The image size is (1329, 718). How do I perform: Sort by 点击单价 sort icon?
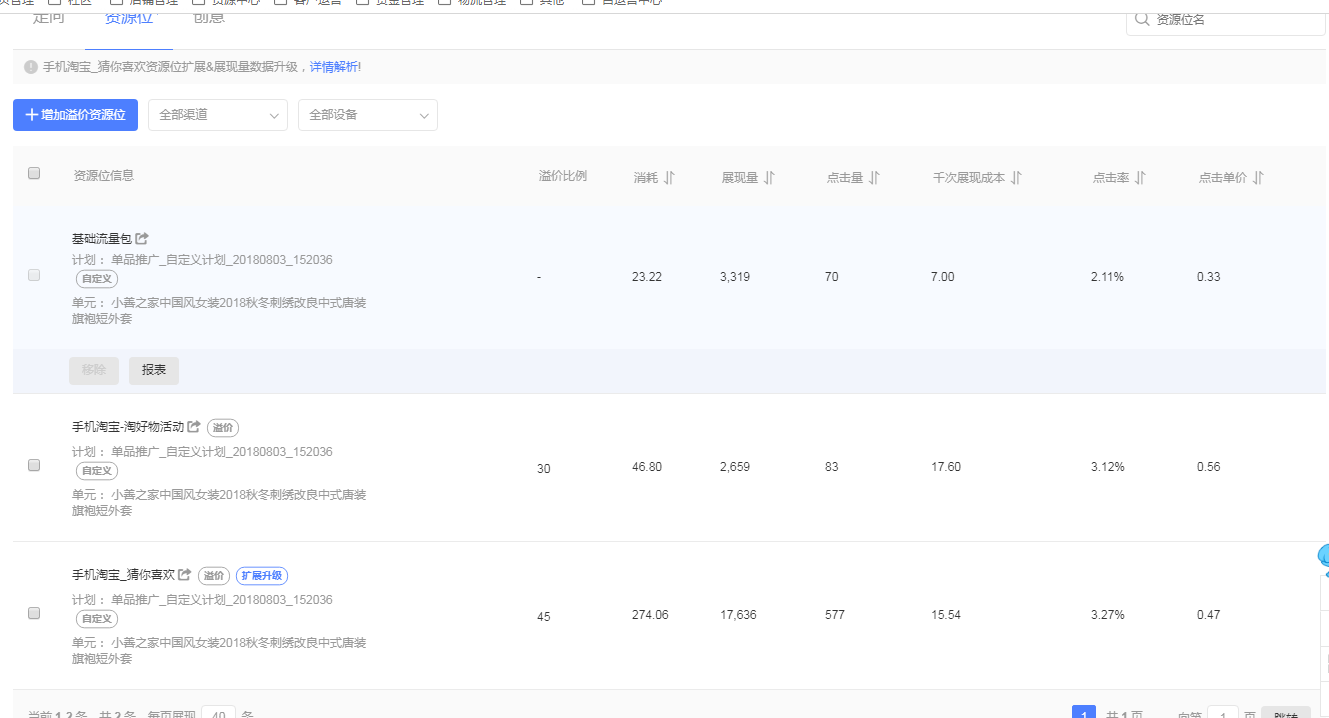coord(1258,178)
